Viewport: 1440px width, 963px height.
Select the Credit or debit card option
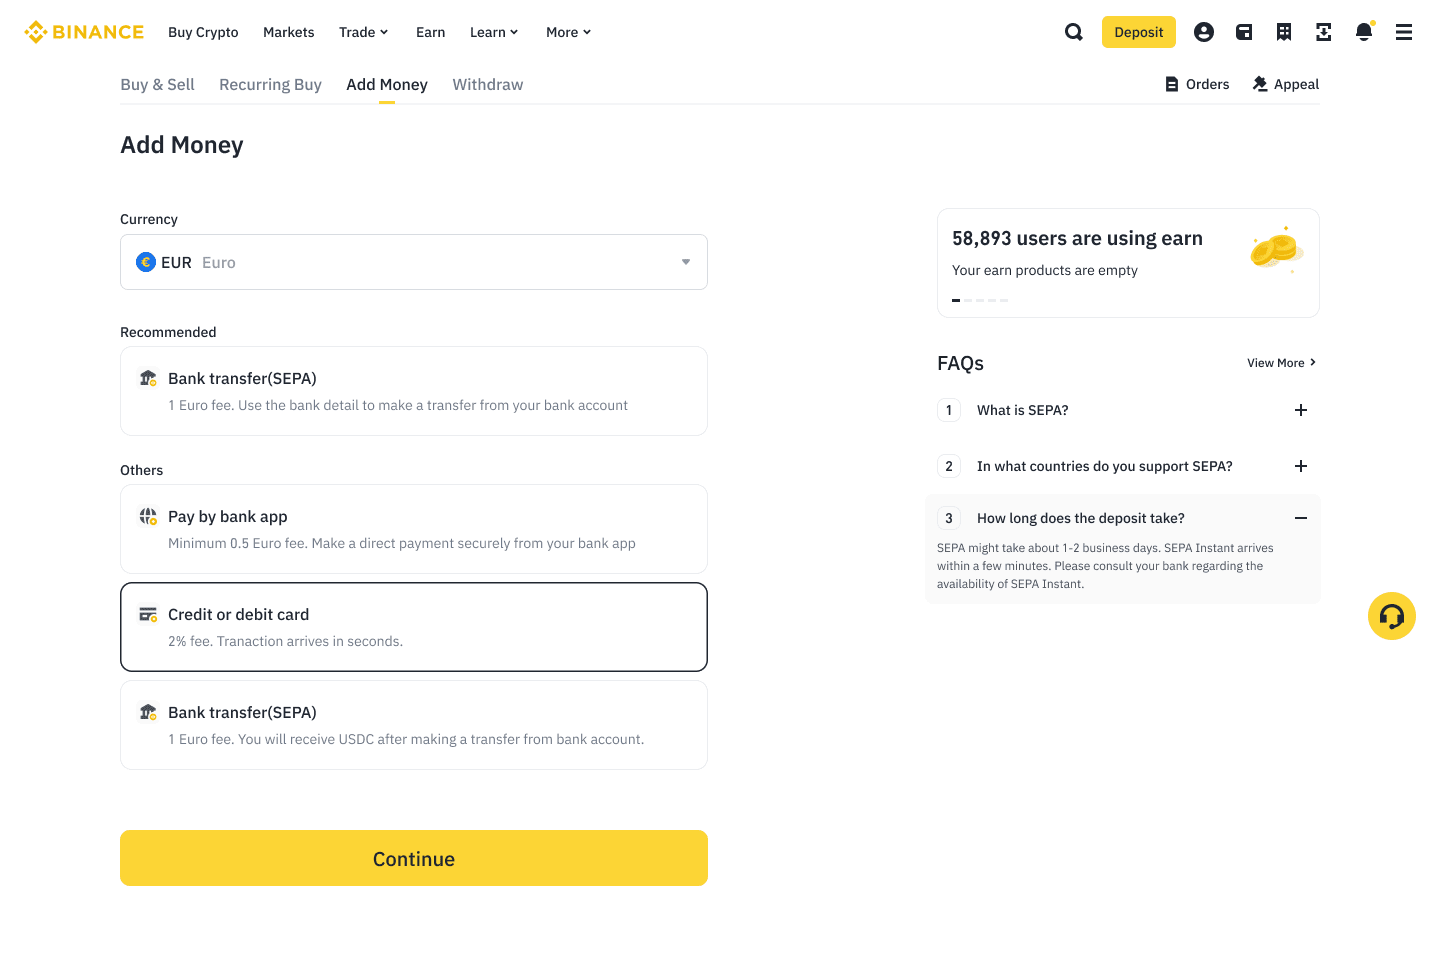point(414,627)
